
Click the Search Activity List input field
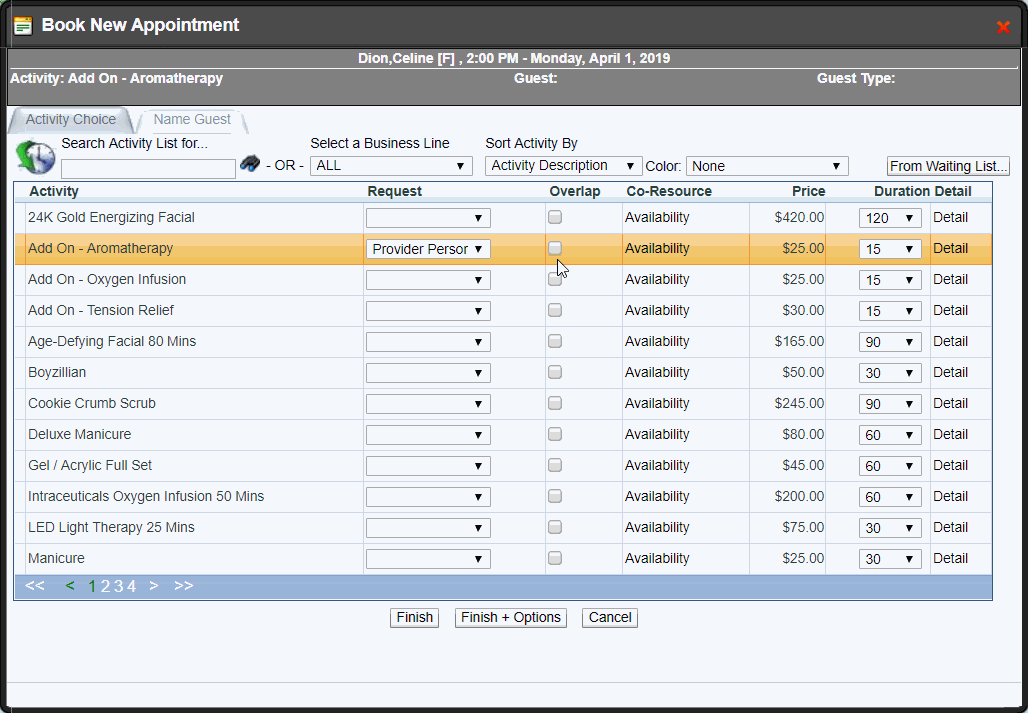148,168
